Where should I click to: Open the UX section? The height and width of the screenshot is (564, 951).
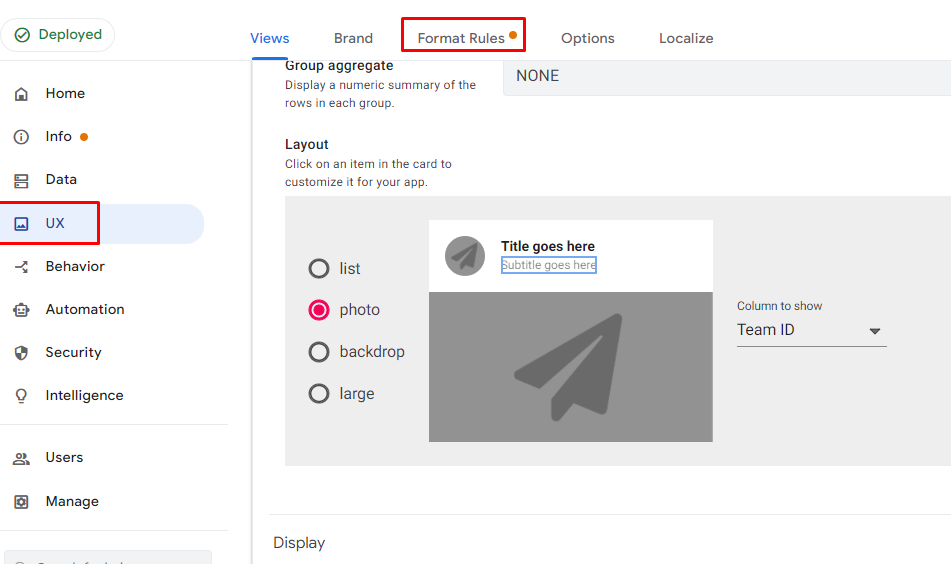pos(102,224)
